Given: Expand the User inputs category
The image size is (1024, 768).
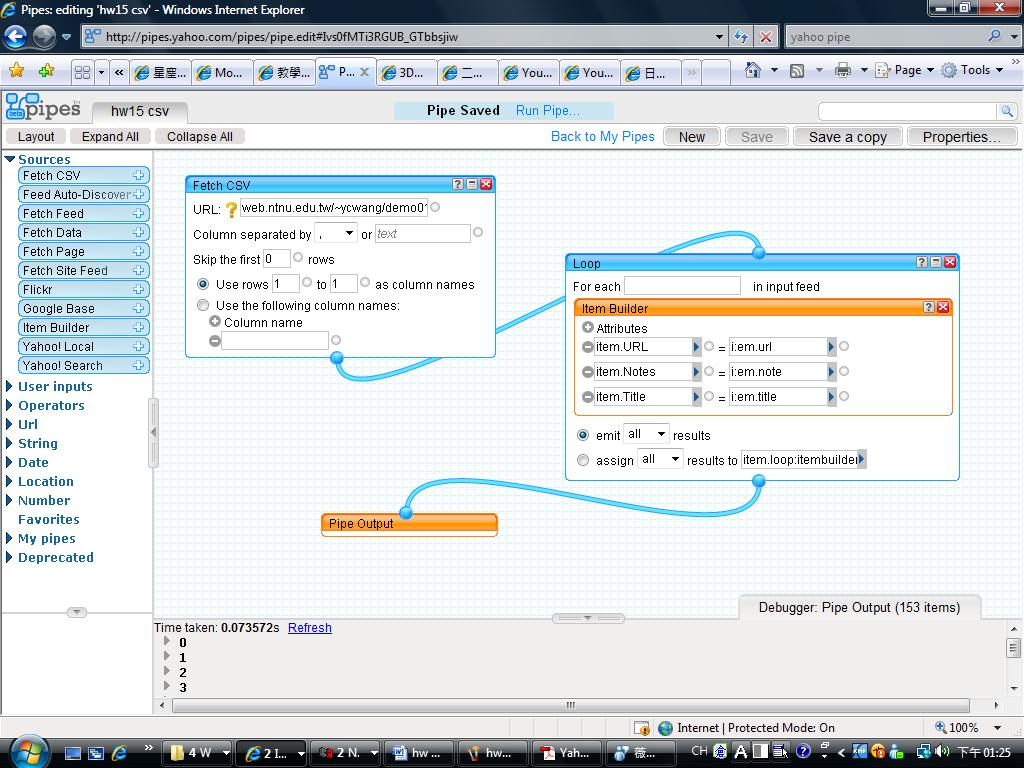Looking at the screenshot, I should [9, 386].
